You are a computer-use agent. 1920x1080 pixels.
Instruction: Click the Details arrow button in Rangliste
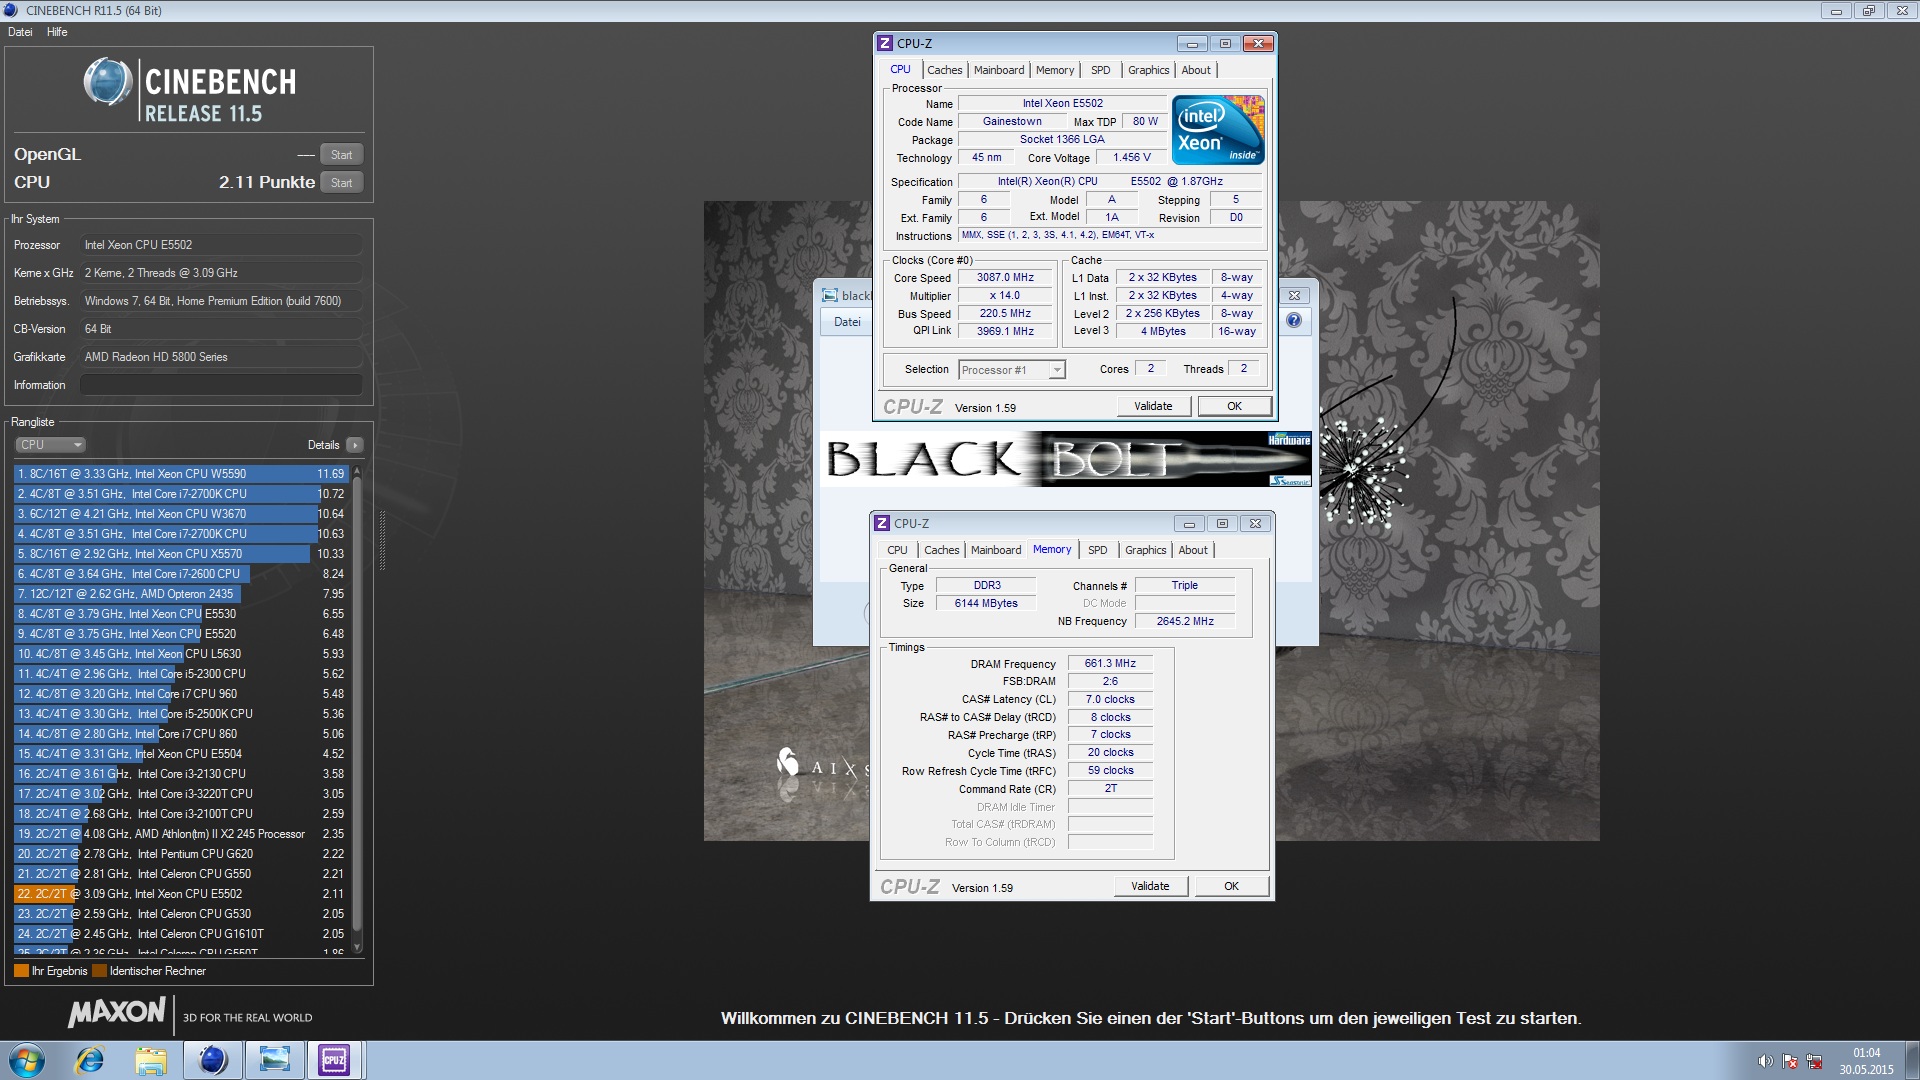[355, 445]
